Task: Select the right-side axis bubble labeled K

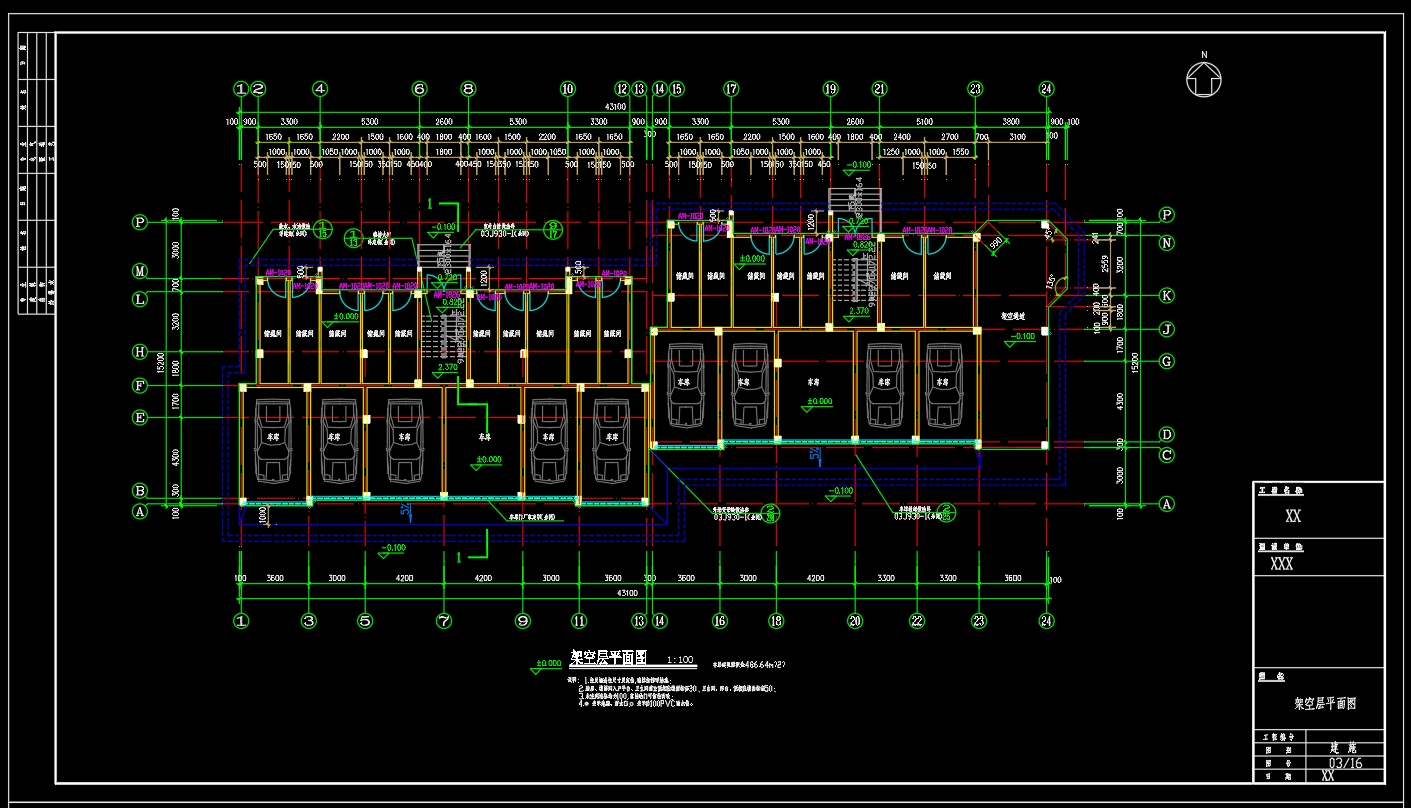Action: coord(1166,295)
